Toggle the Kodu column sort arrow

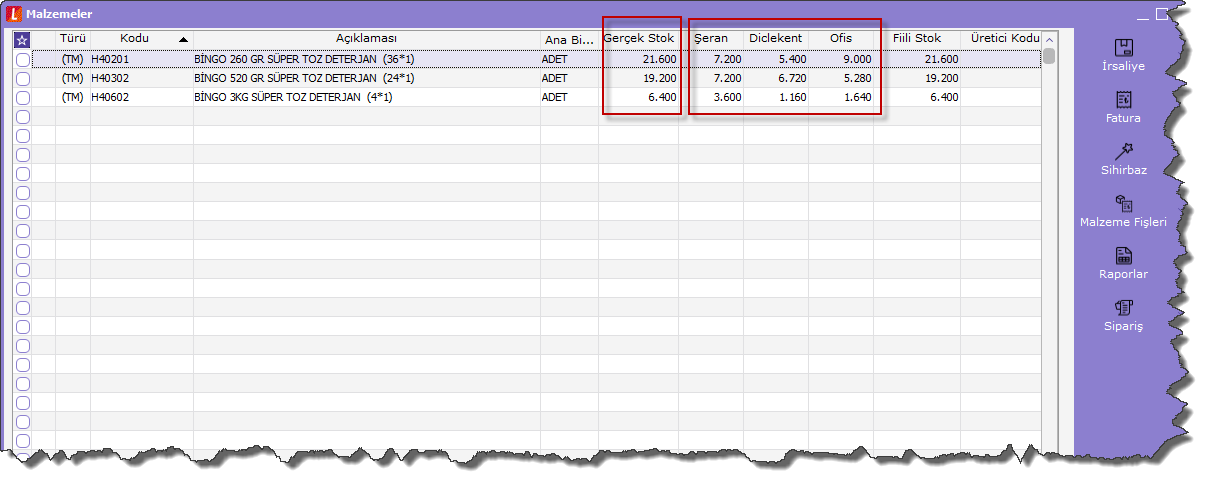tap(183, 40)
